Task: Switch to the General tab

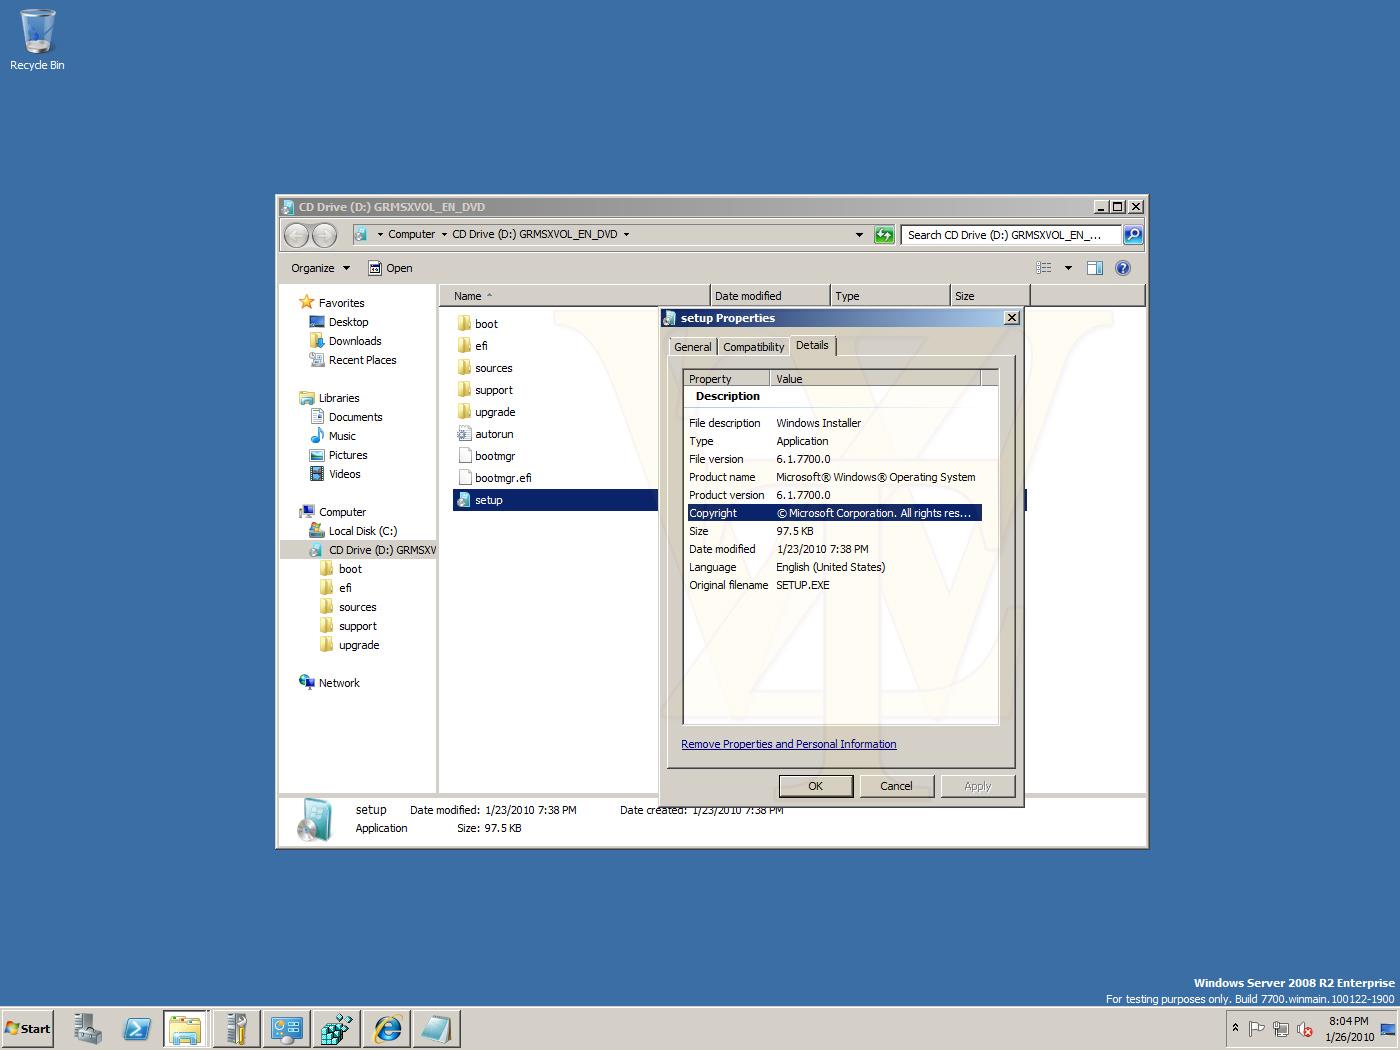Action: point(692,347)
